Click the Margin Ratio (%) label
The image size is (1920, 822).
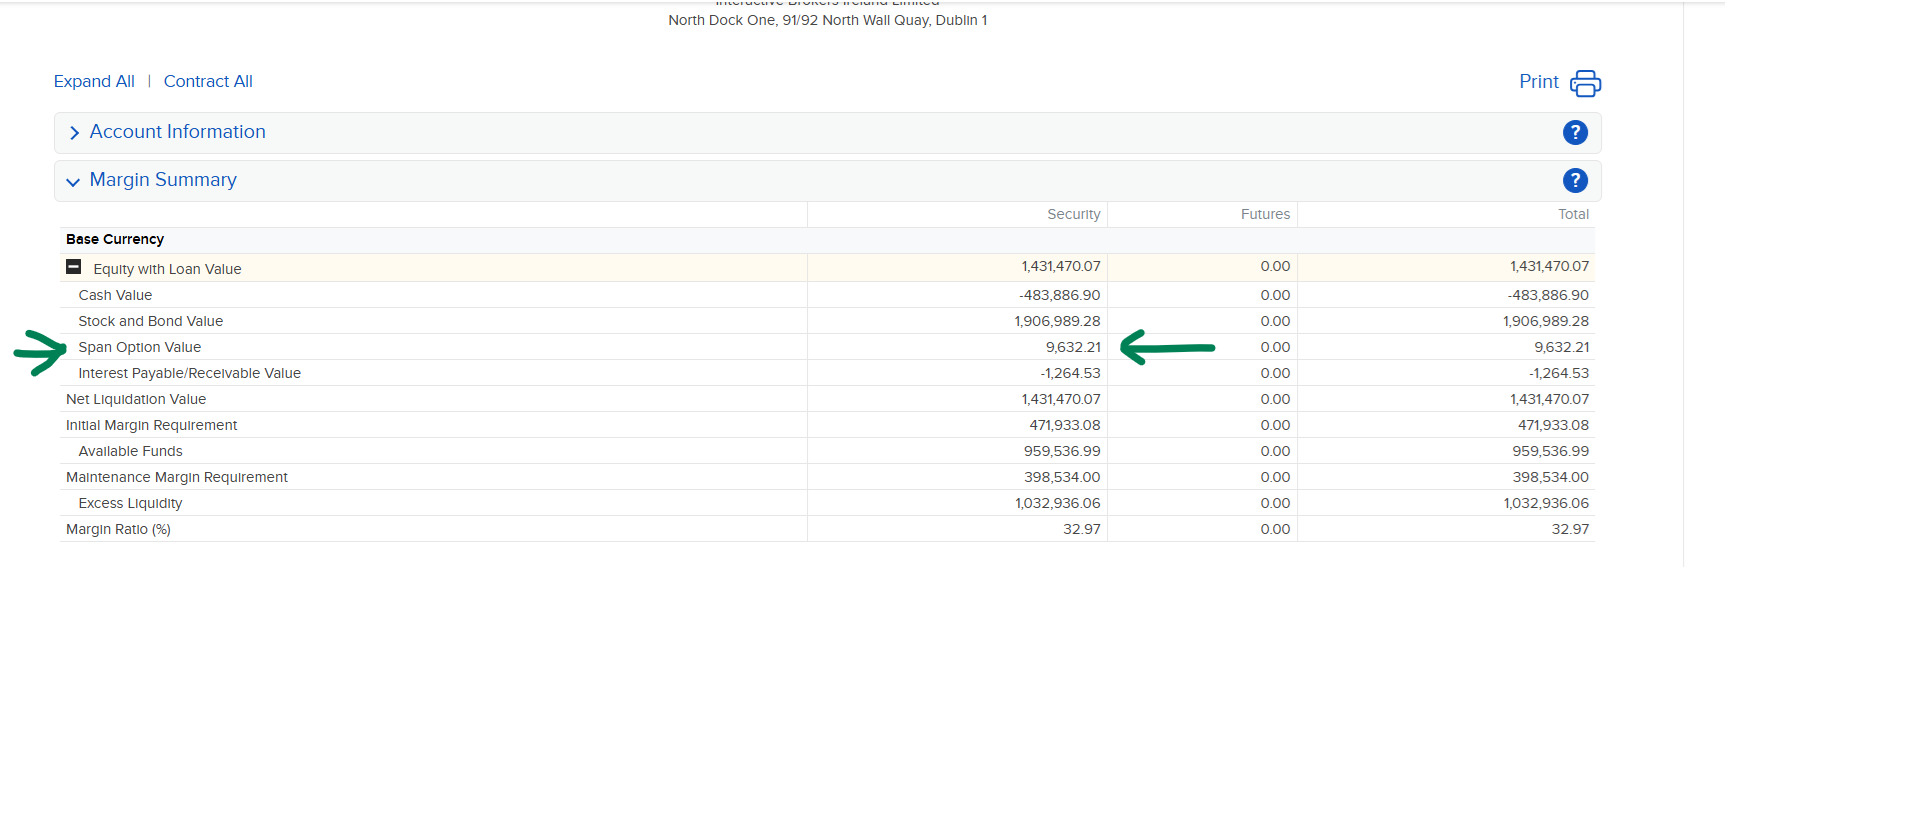[118, 529]
